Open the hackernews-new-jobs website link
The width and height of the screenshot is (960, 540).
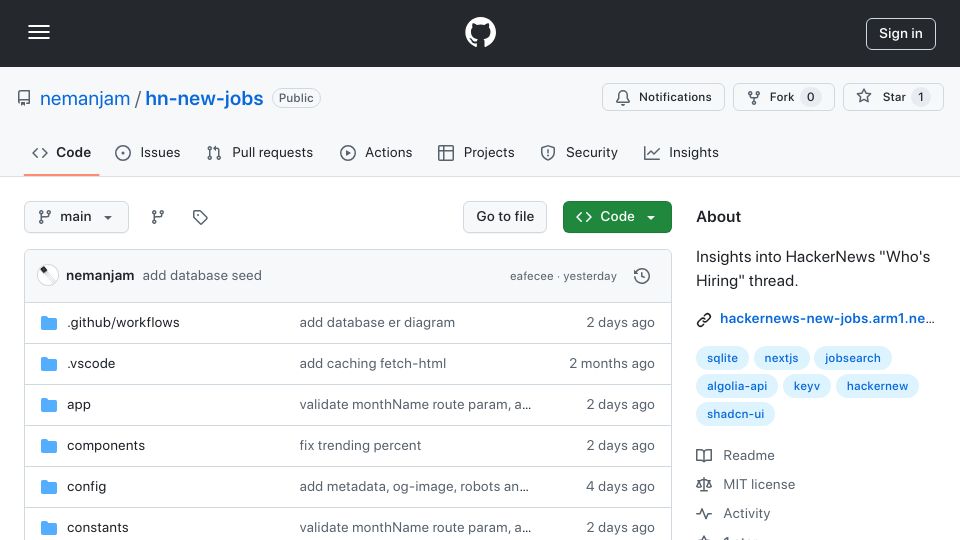827,318
